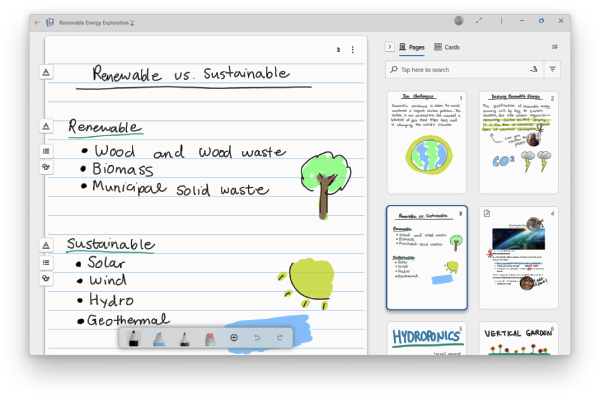Click the page number 3 indicator
The width and height of the screenshot is (600, 399).
point(338,50)
